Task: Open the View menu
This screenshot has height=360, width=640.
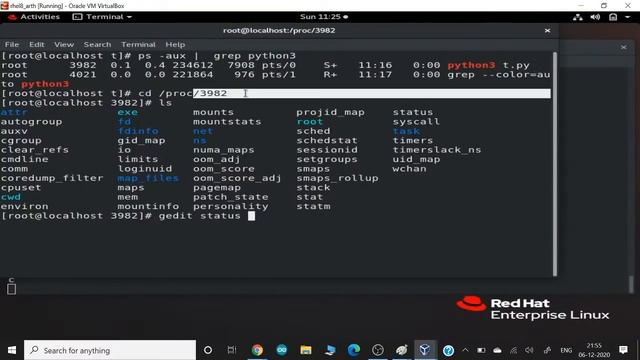Action: pyautogui.click(x=64, y=44)
